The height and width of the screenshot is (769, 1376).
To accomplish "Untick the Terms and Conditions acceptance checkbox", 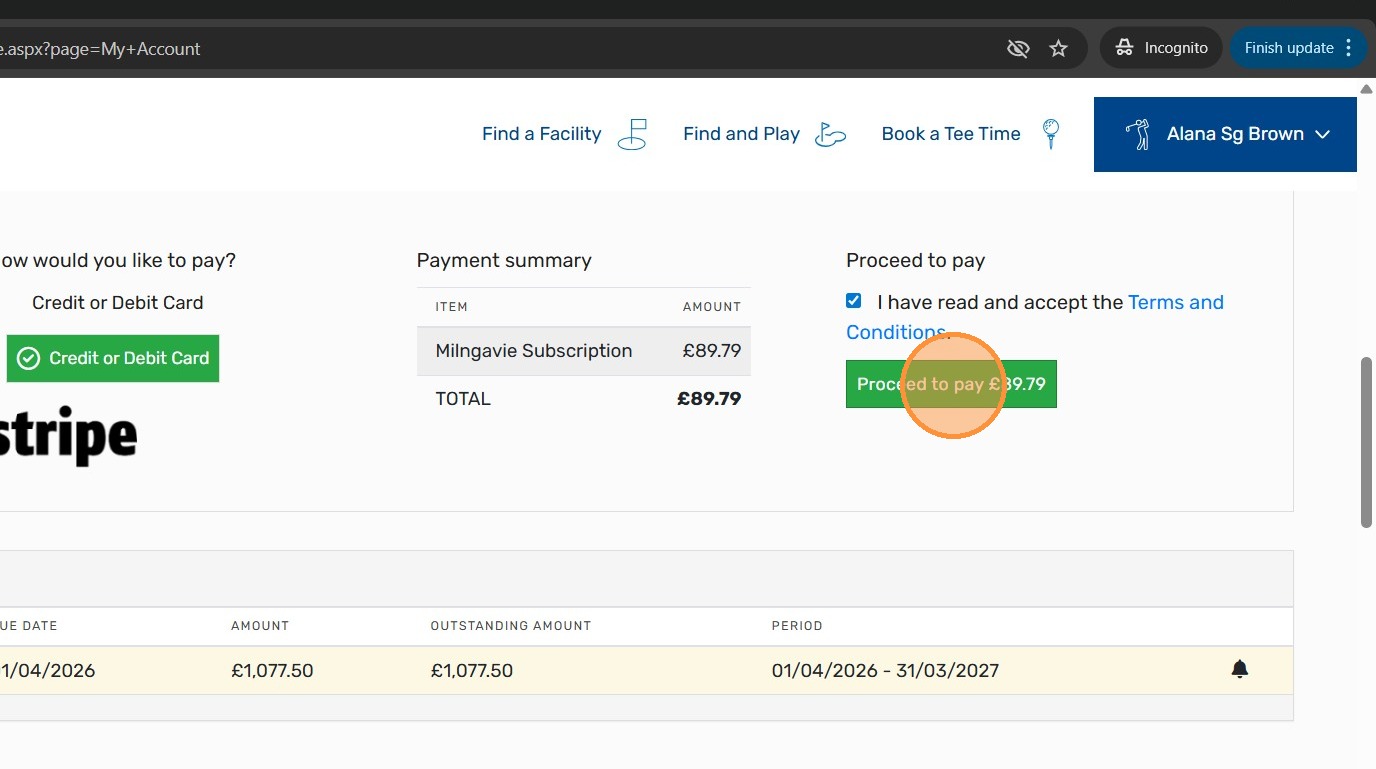I will coord(854,301).
